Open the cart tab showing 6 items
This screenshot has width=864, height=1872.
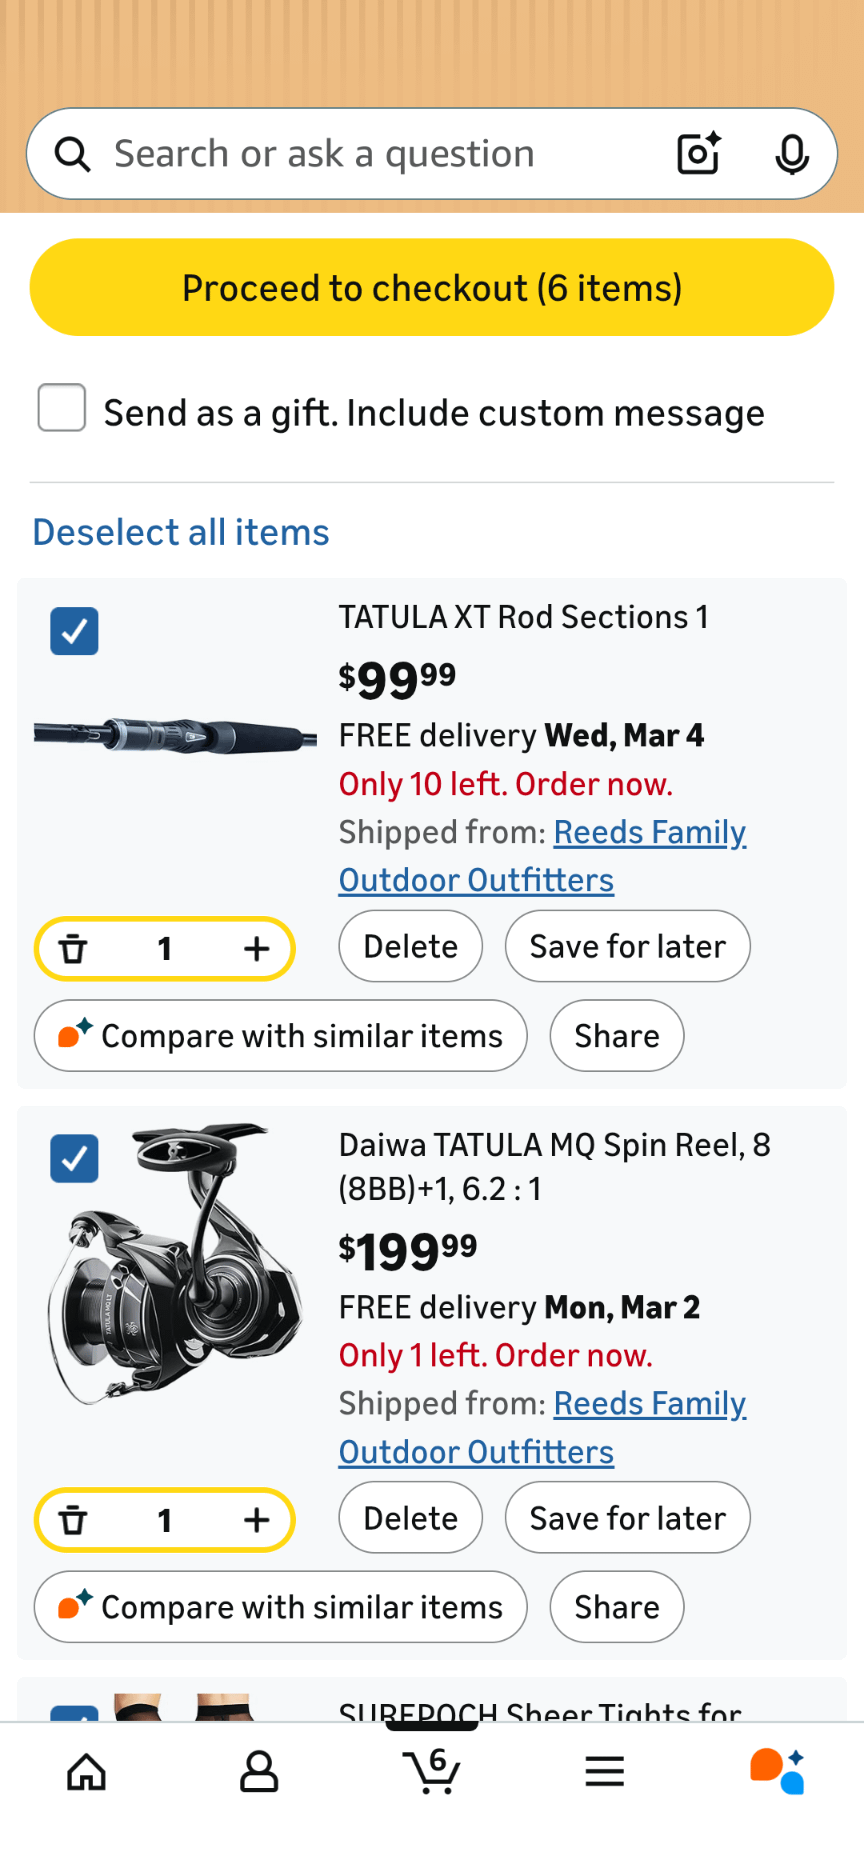pos(432,1772)
